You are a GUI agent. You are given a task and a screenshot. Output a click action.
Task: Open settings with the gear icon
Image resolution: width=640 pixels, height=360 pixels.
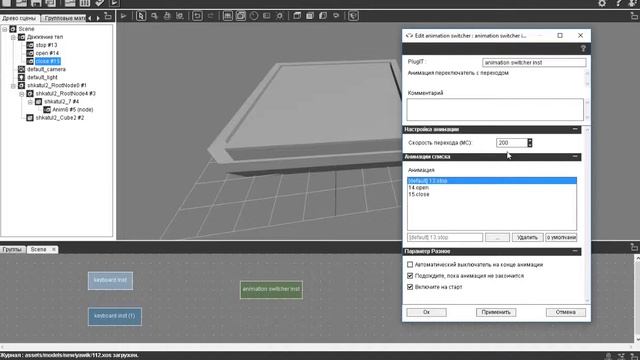[602, 3]
